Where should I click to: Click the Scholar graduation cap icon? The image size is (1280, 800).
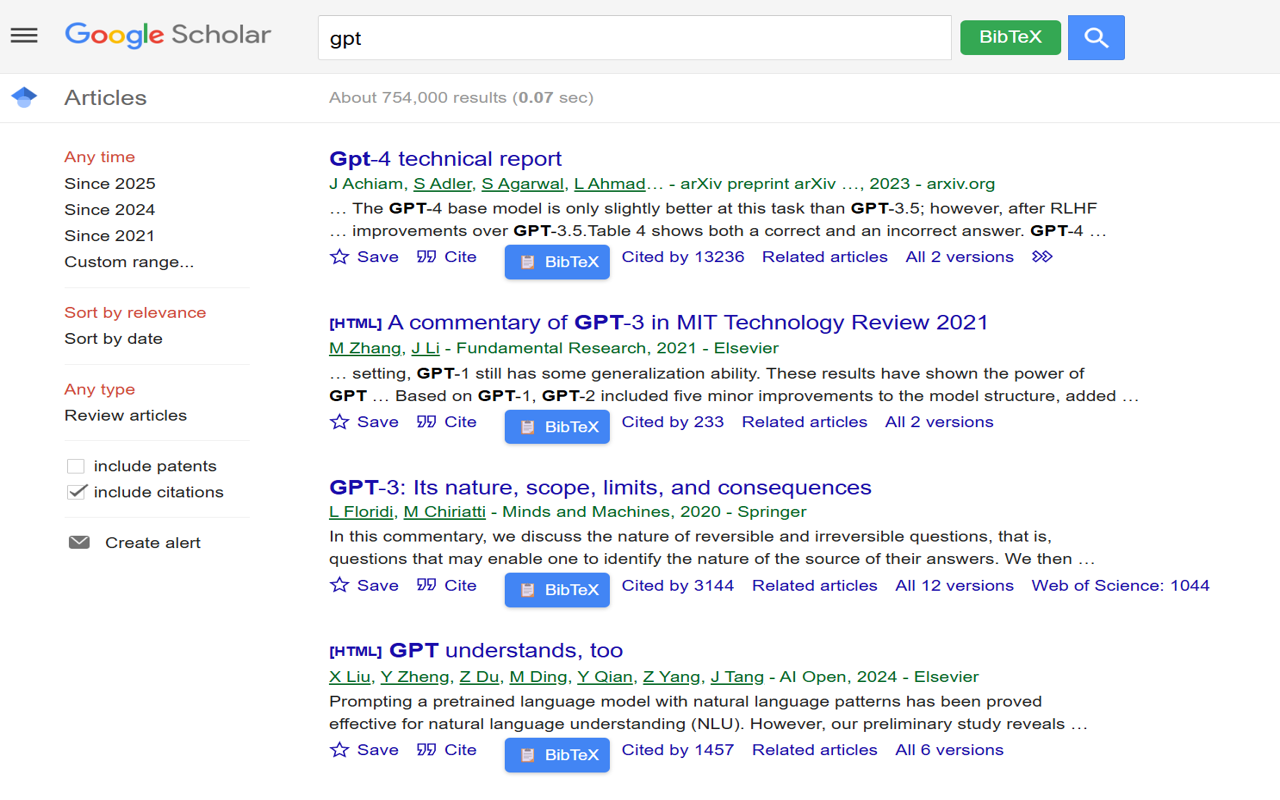point(24,97)
